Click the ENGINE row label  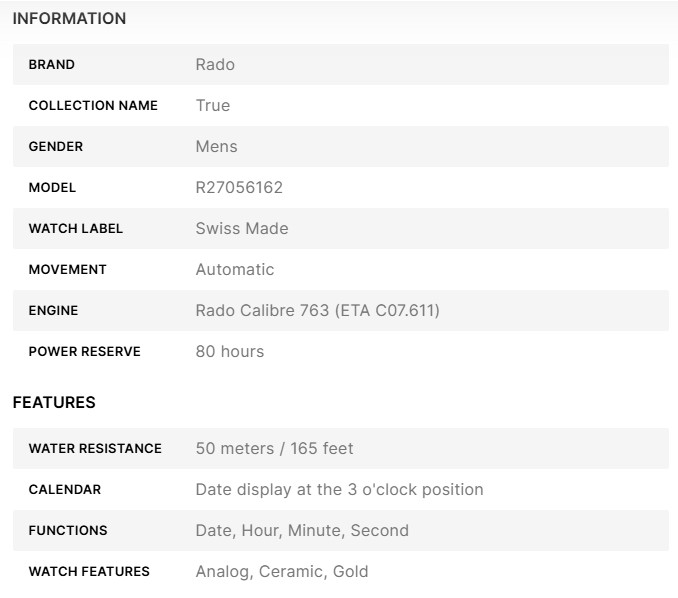point(53,310)
